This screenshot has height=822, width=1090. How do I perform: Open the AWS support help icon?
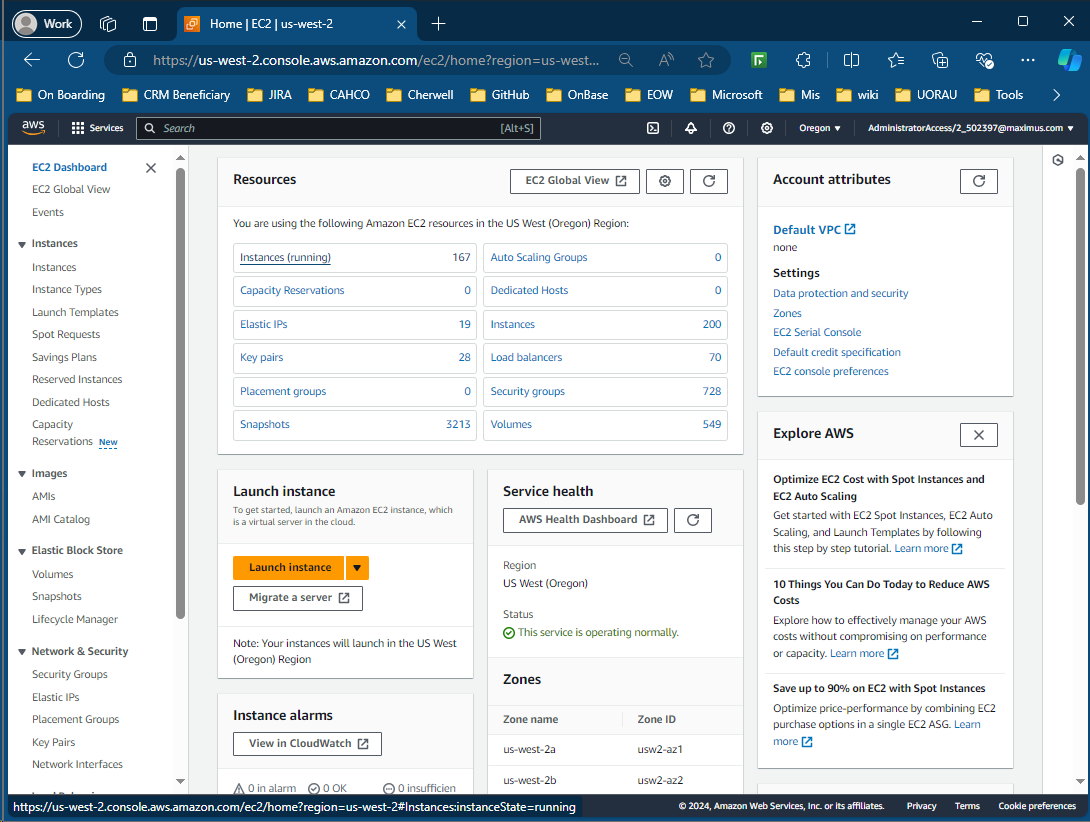pyautogui.click(x=729, y=128)
